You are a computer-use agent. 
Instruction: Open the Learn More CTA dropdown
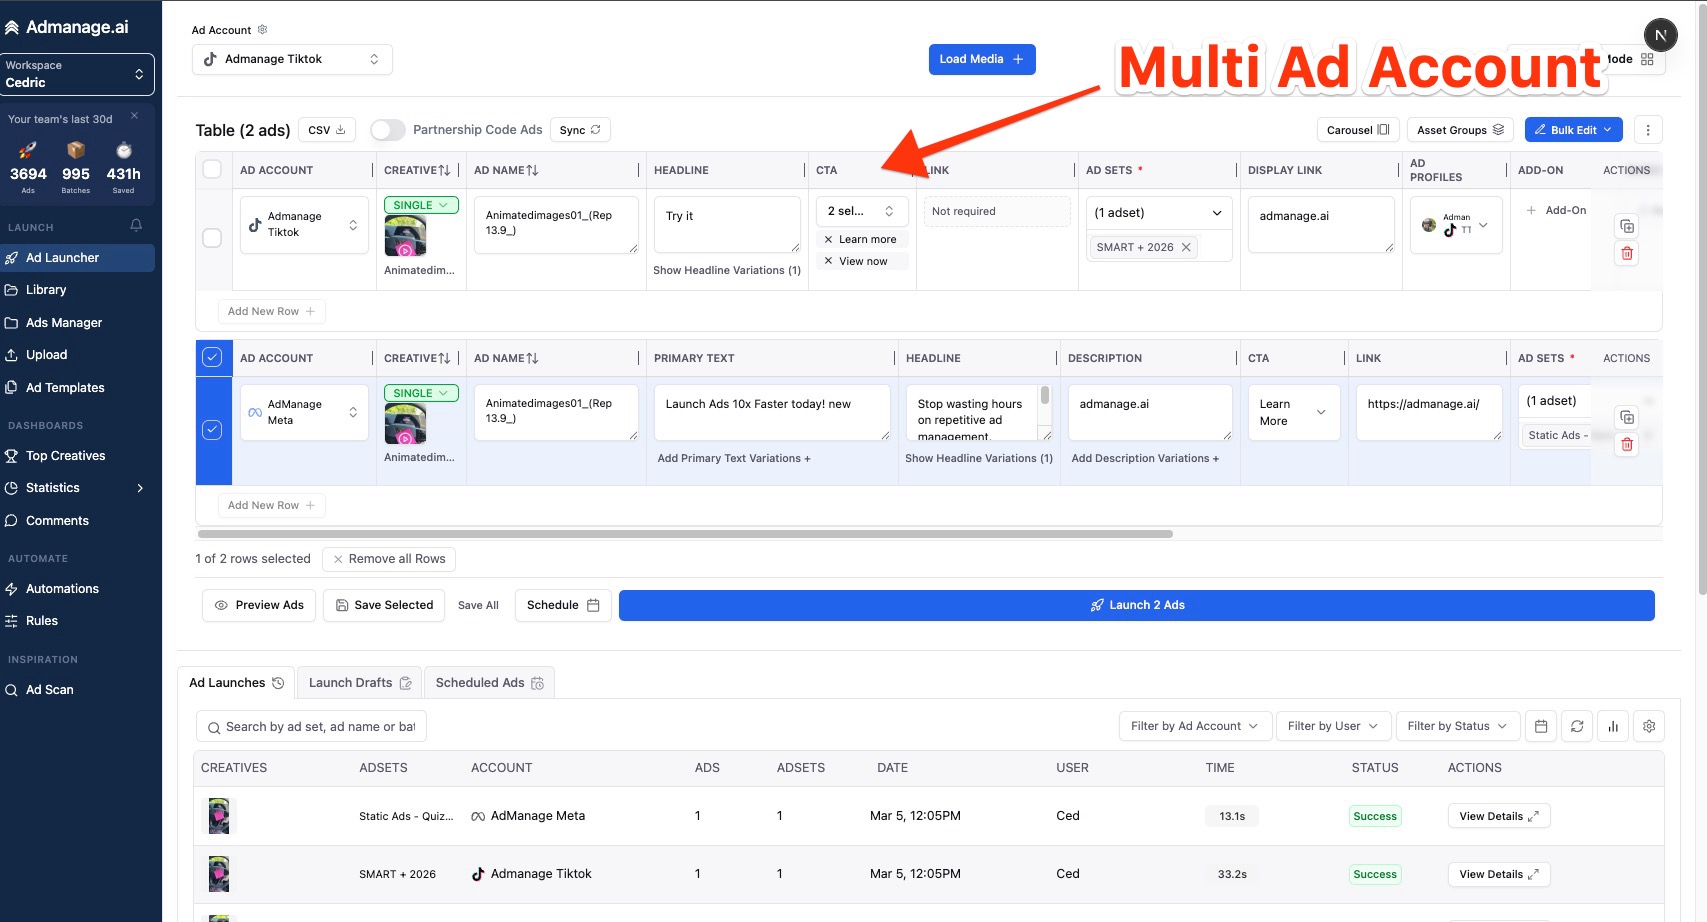pos(1293,413)
